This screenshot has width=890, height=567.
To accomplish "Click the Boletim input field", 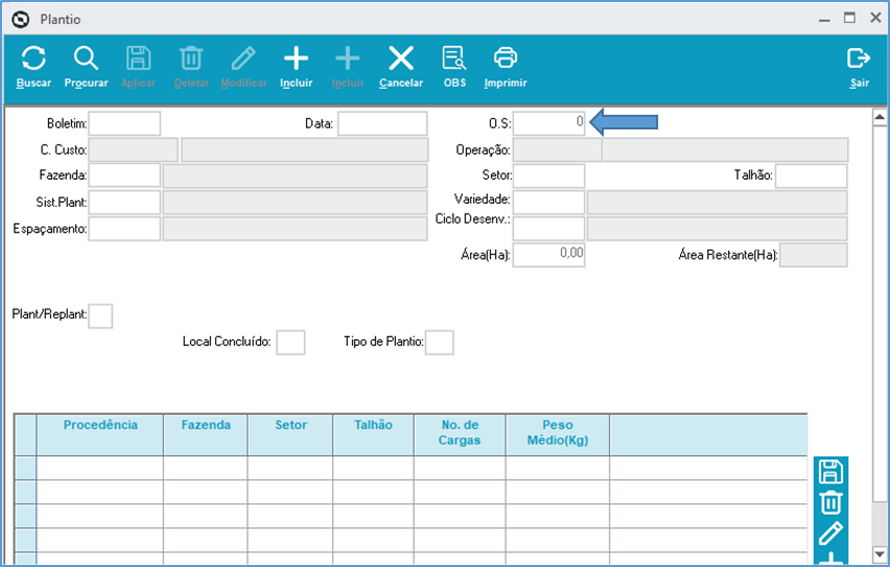I will click(124, 124).
